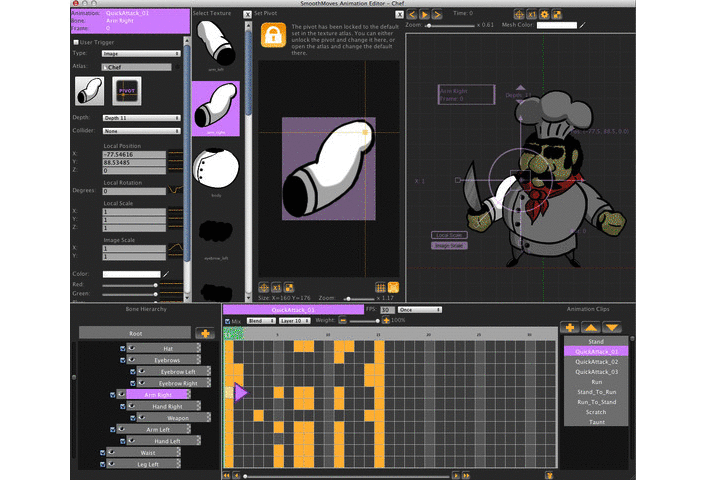Screen dimensions: 706x480
Task: Click the fit view icon in Set Pivot panel
Action: 289,287
